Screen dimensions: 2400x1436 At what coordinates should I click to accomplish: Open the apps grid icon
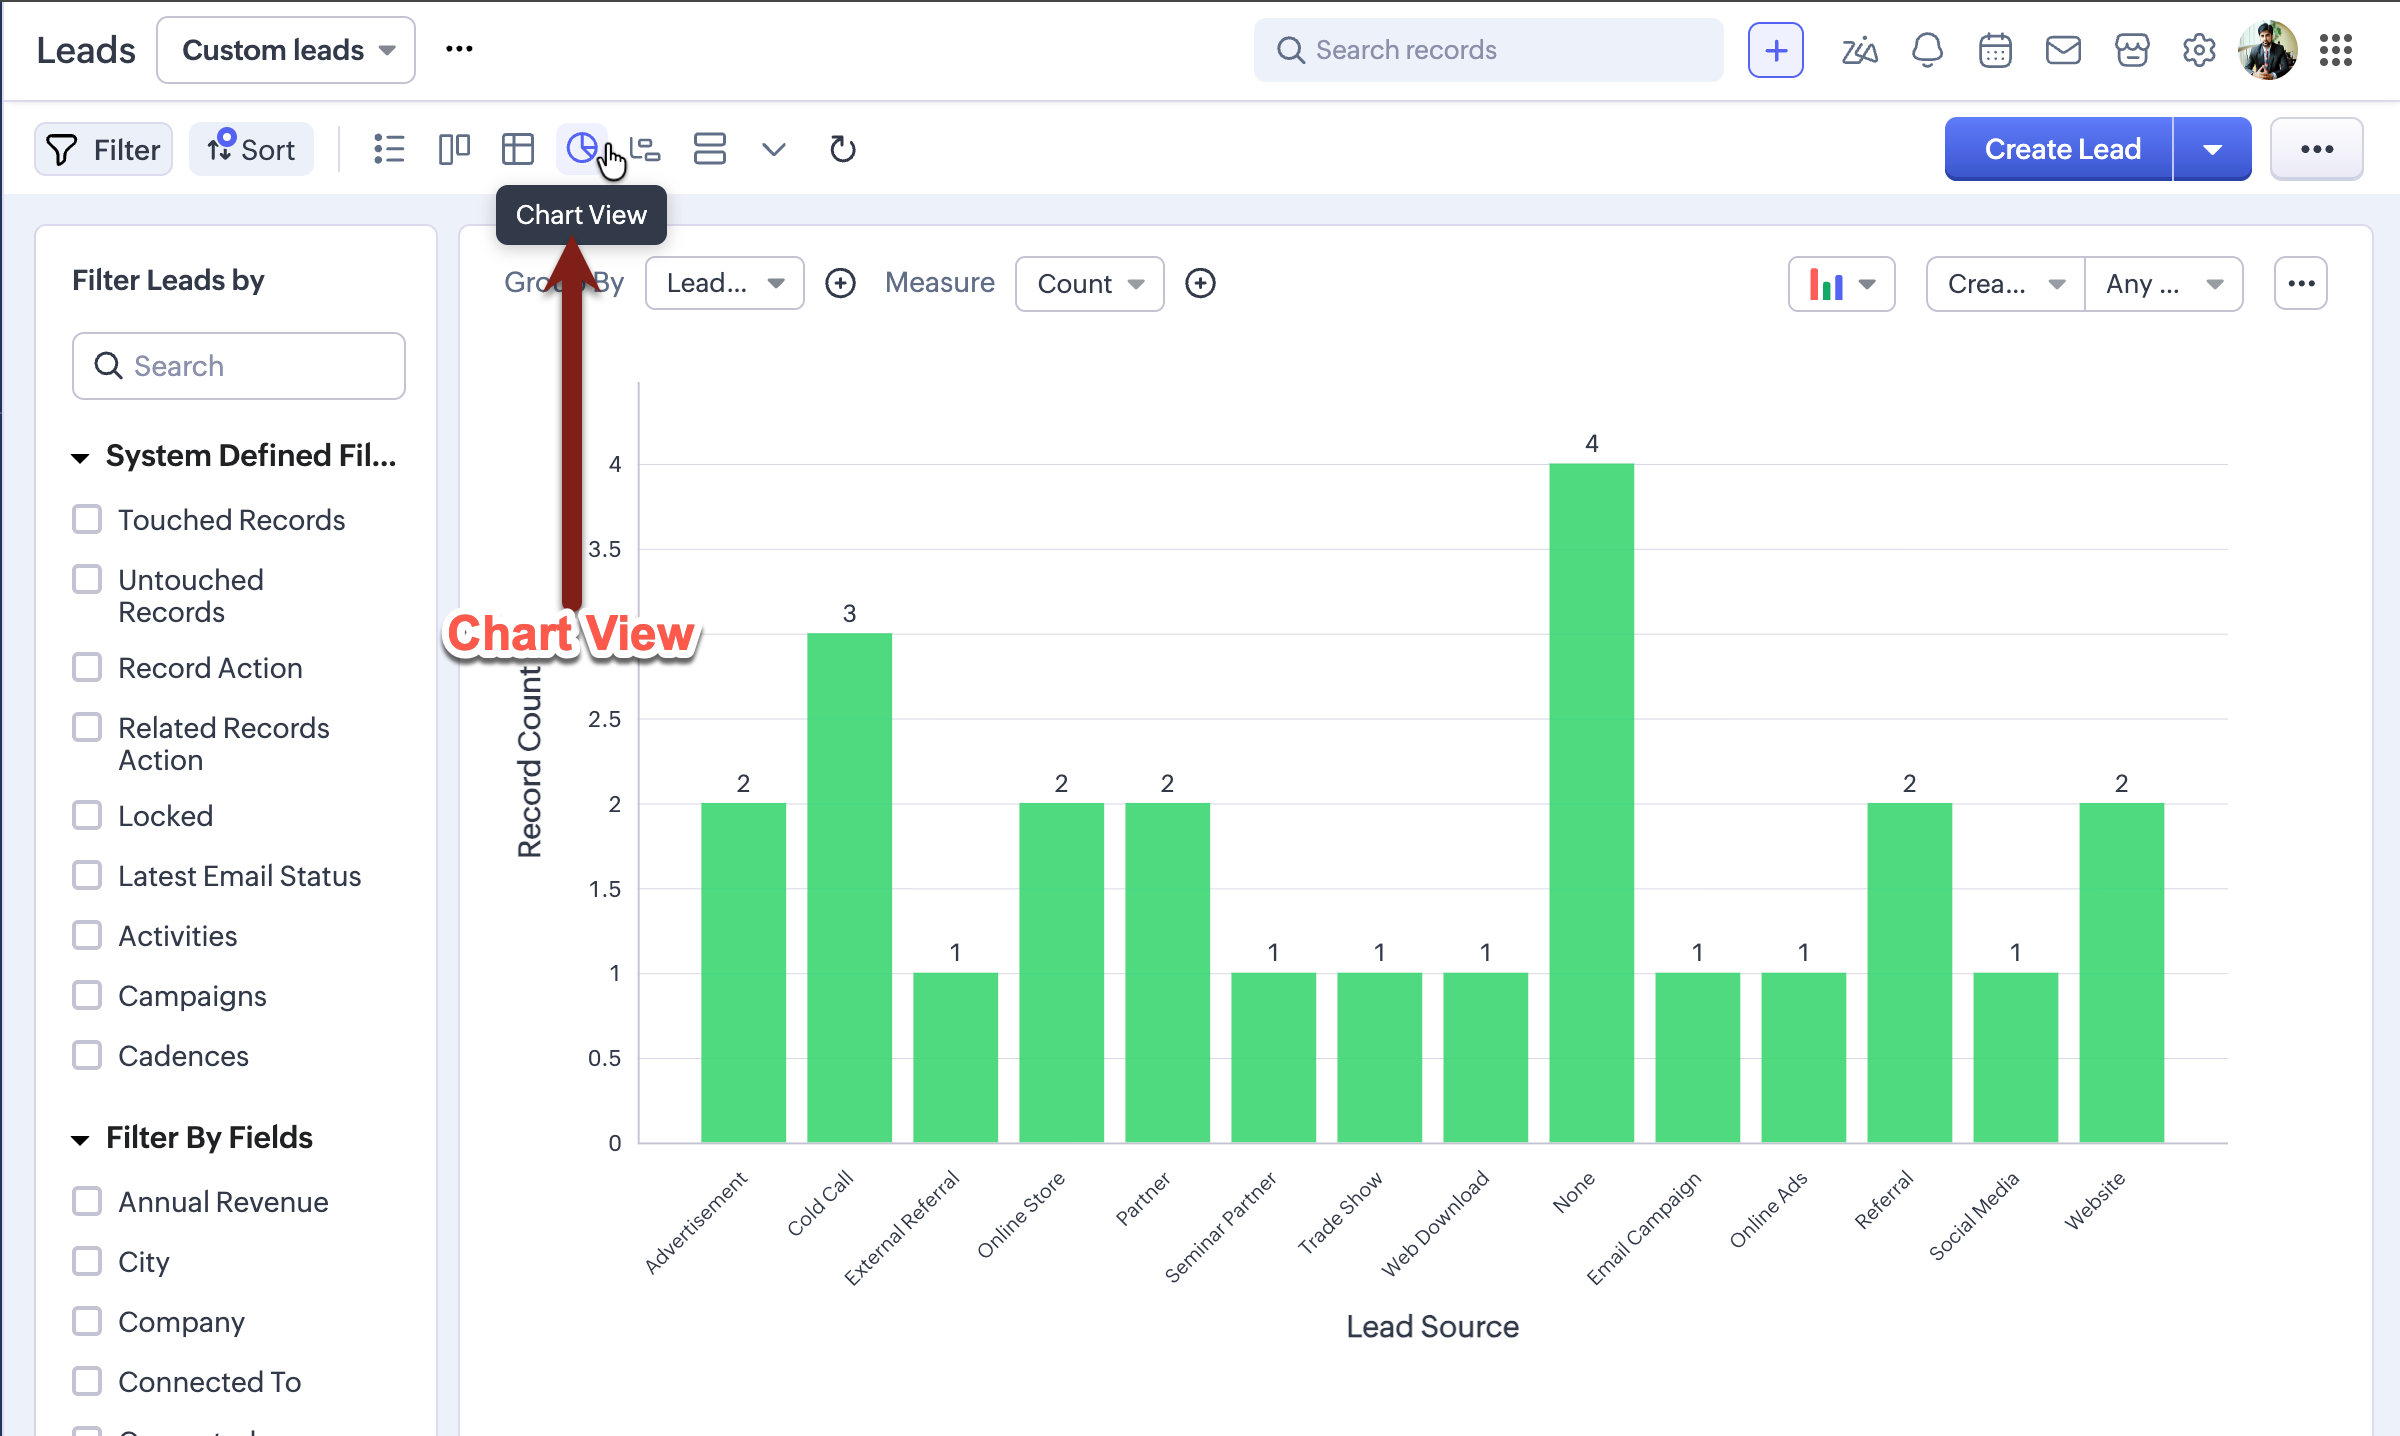pyautogui.click(x=2336, y=50)
